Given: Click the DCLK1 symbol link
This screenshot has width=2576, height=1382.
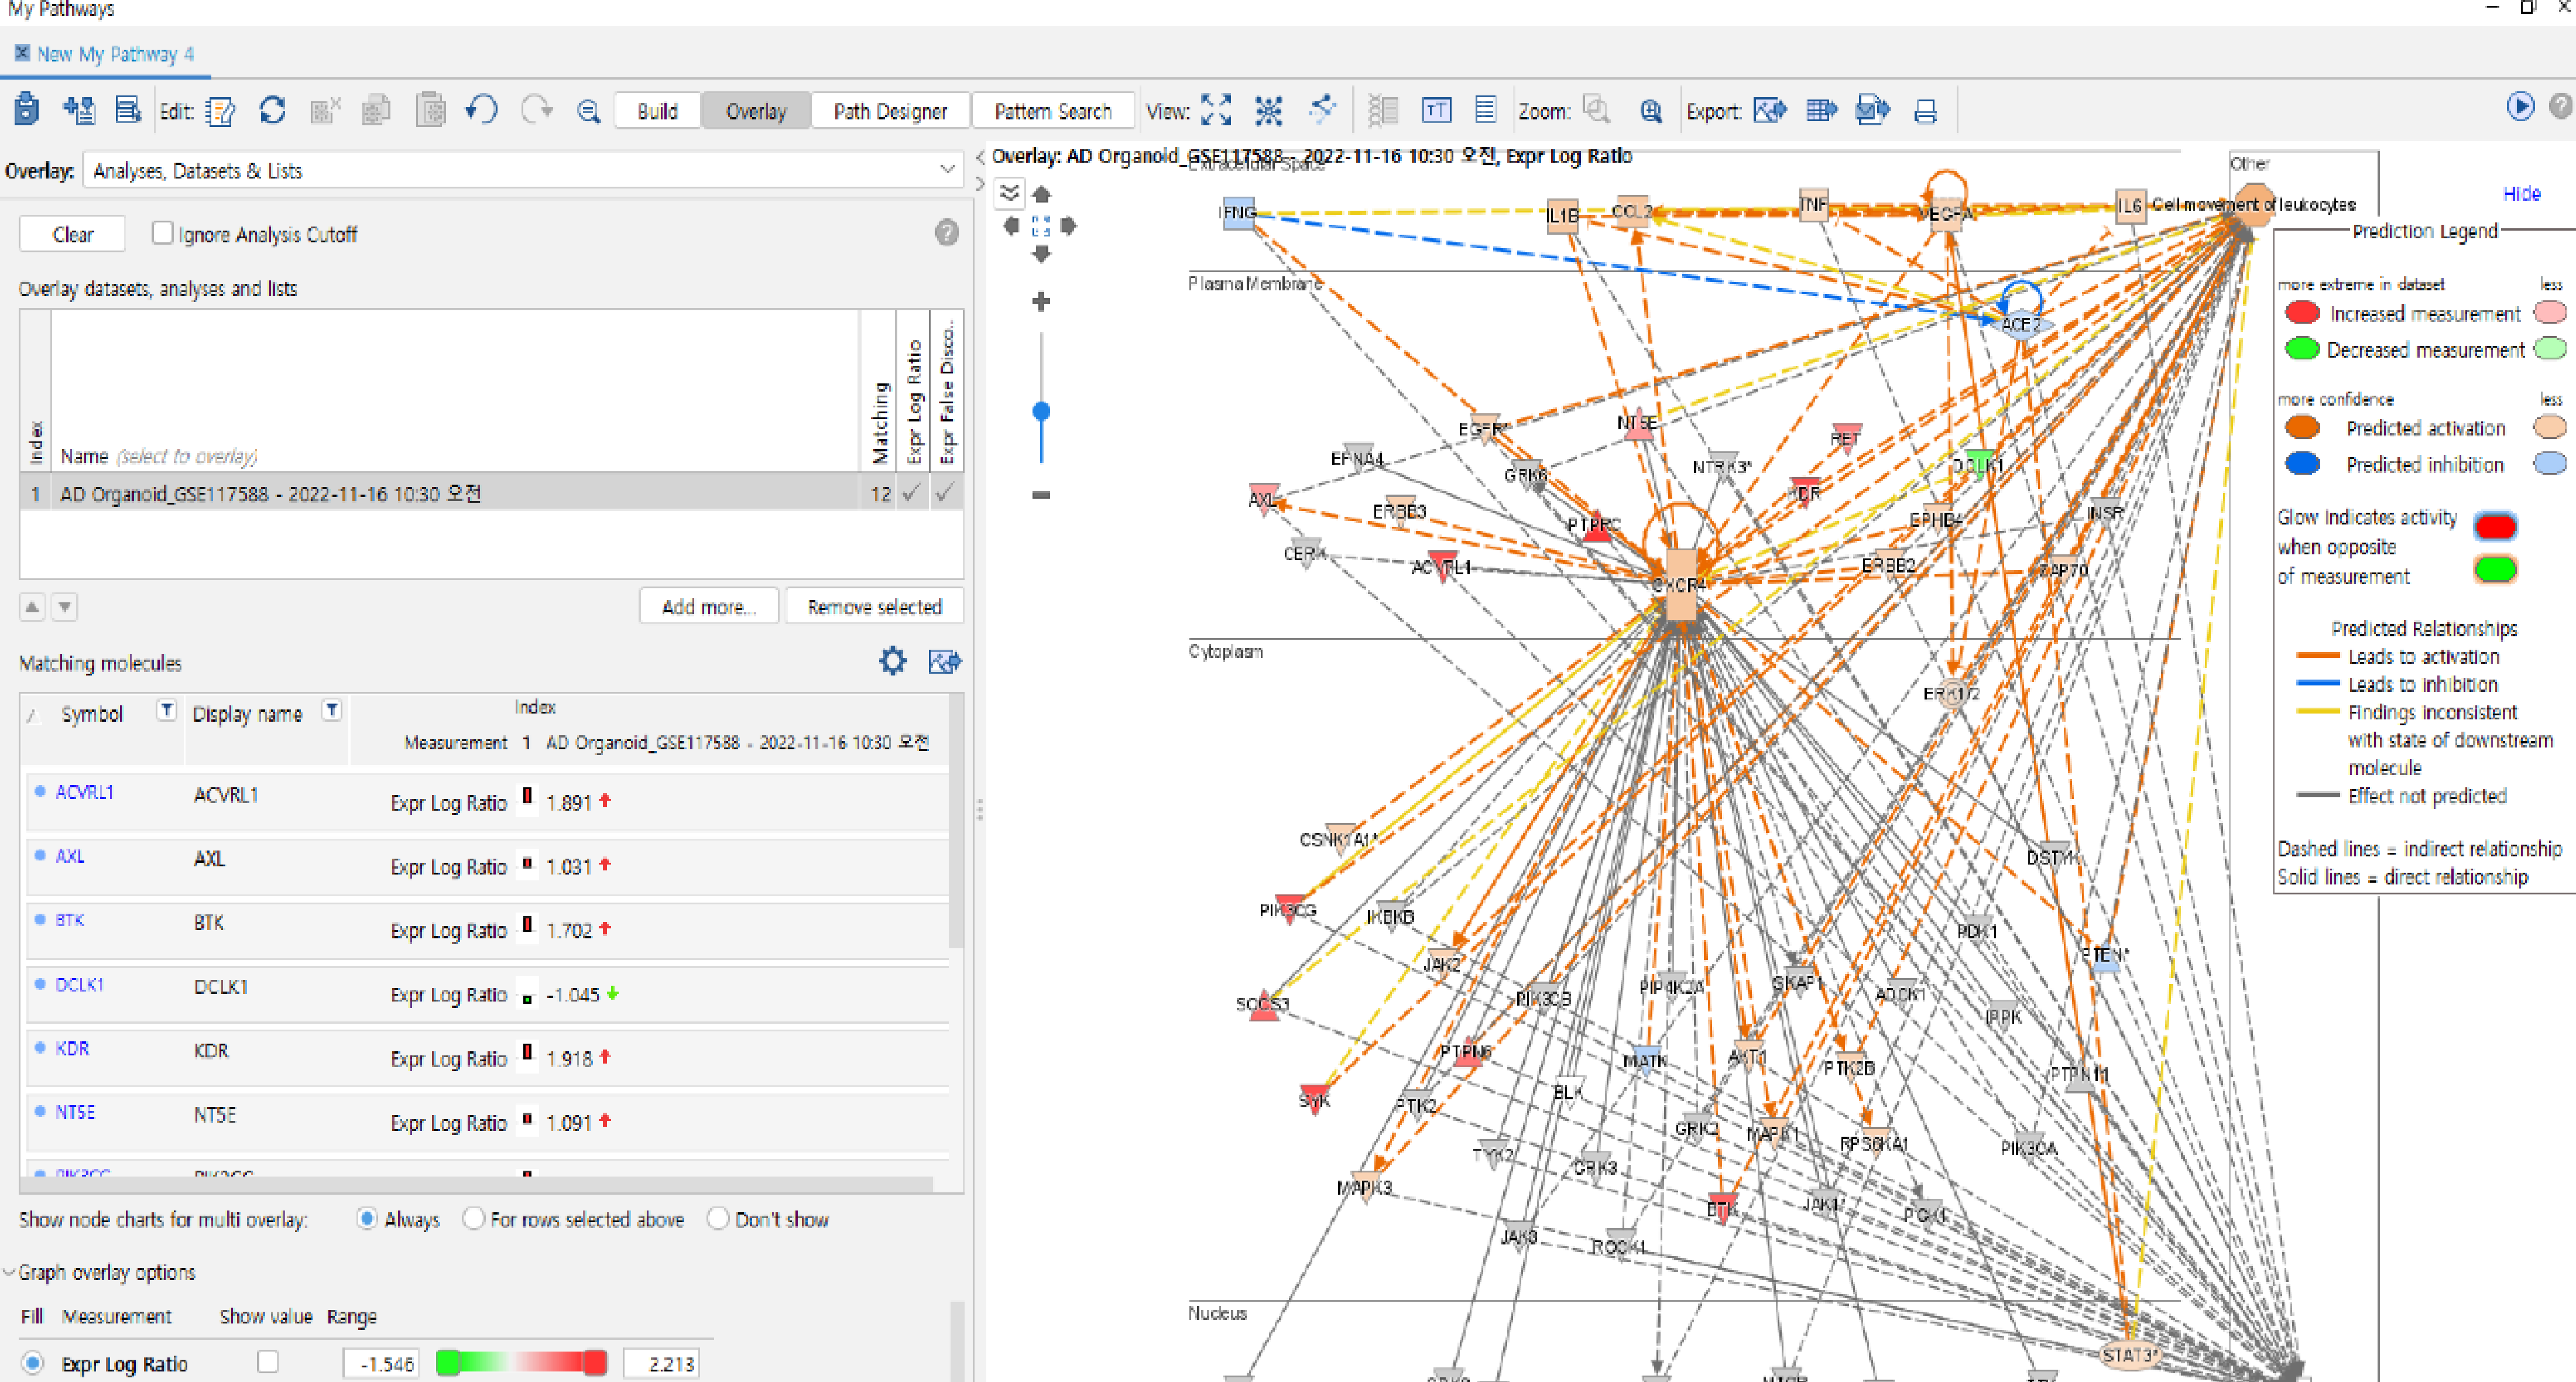Looking at the screenshot, I should coord(79,984).
